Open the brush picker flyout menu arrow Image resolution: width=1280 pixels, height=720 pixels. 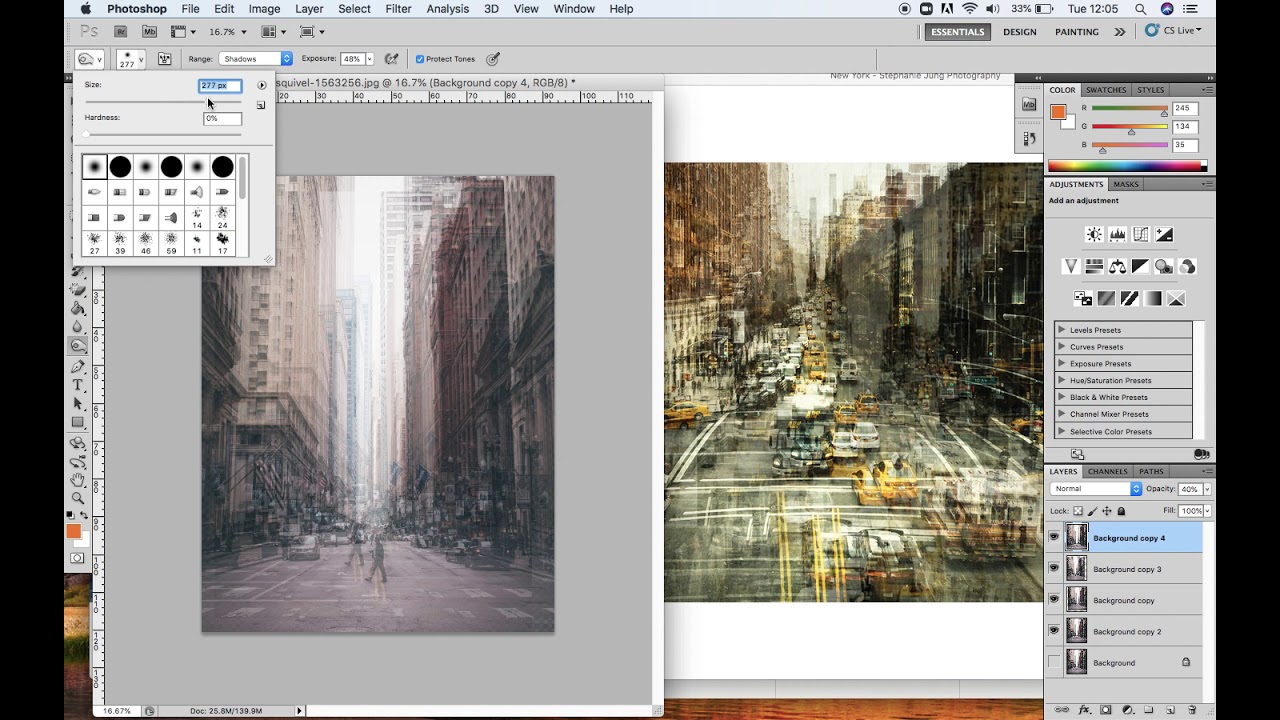point(262,86)
